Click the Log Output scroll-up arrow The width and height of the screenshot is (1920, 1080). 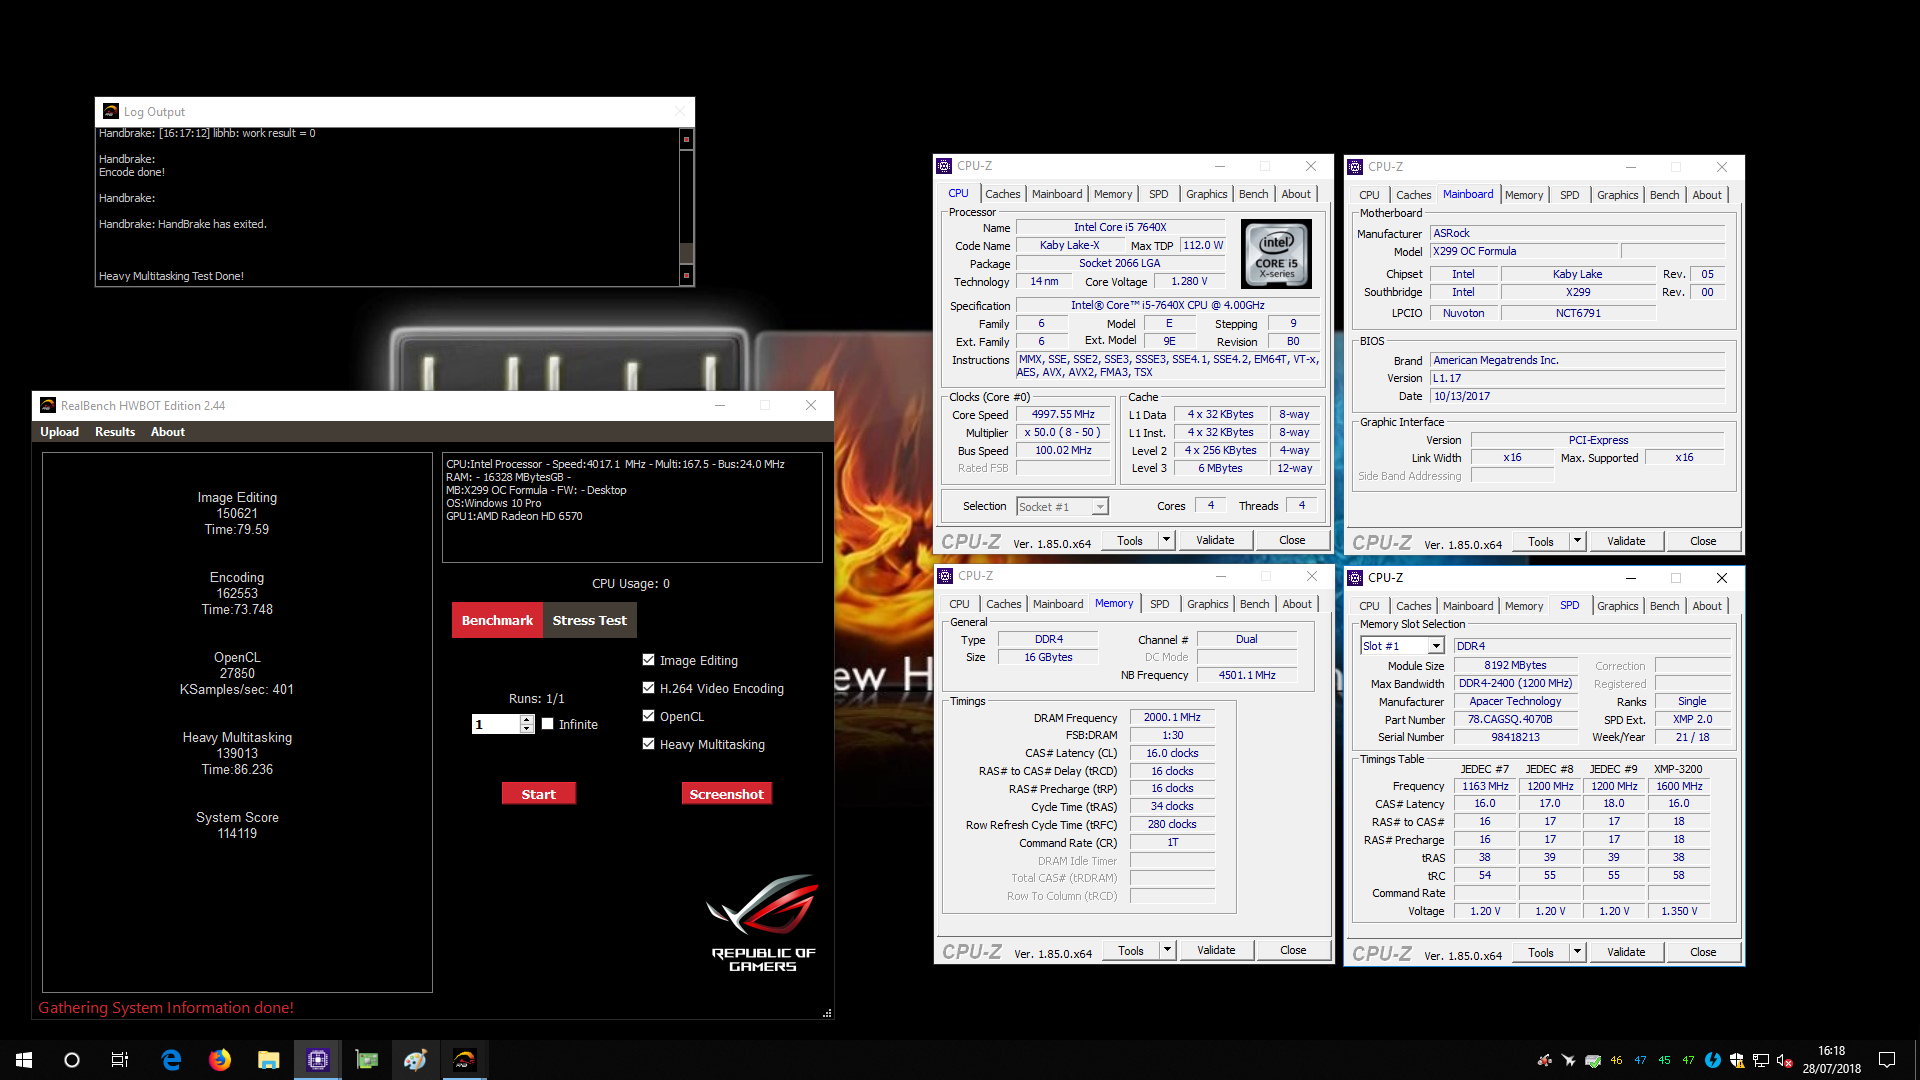coord(686,139)
